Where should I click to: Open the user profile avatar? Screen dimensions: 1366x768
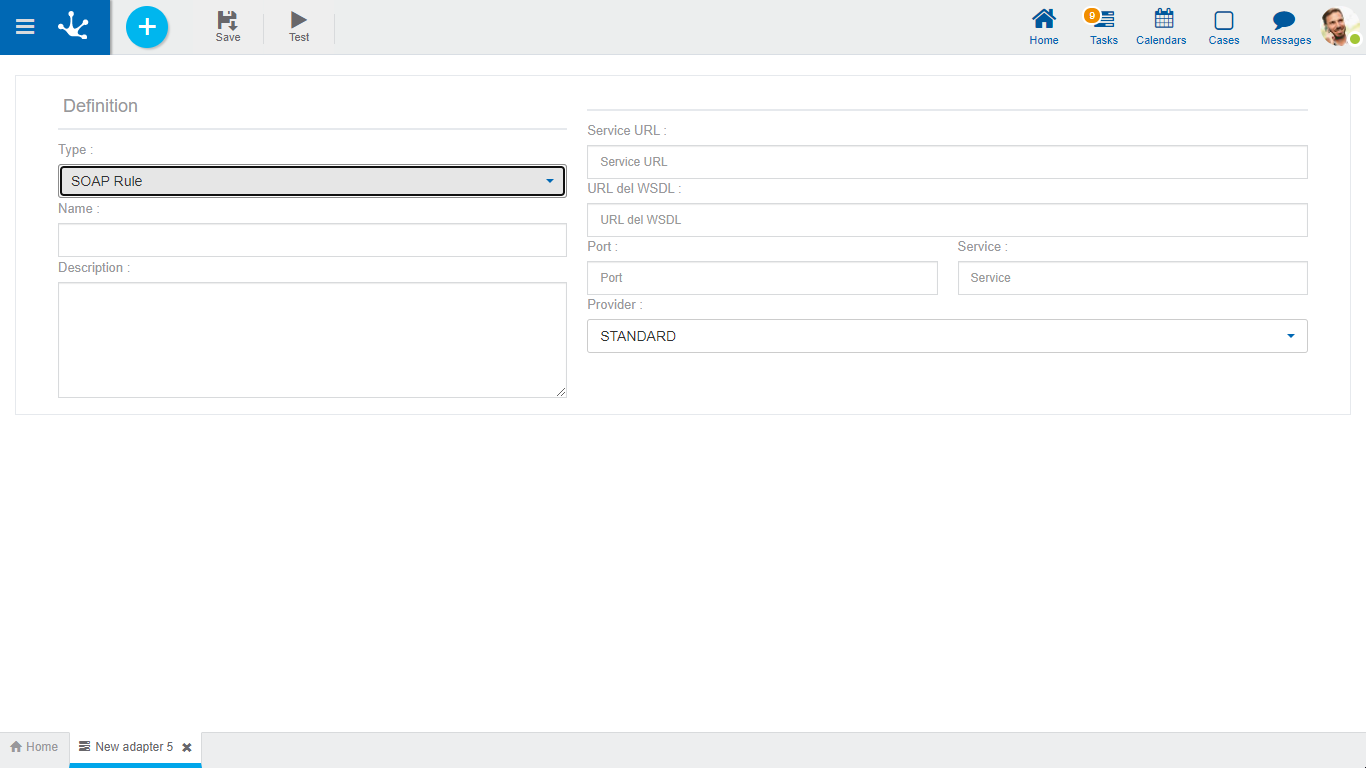(1339, 27)
